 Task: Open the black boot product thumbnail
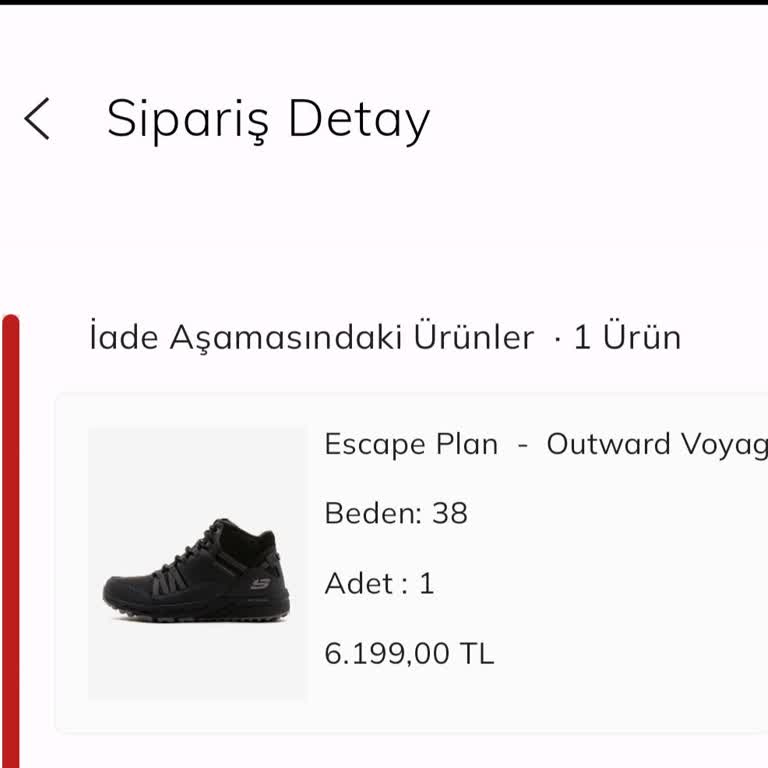click(x=197, y=563)
